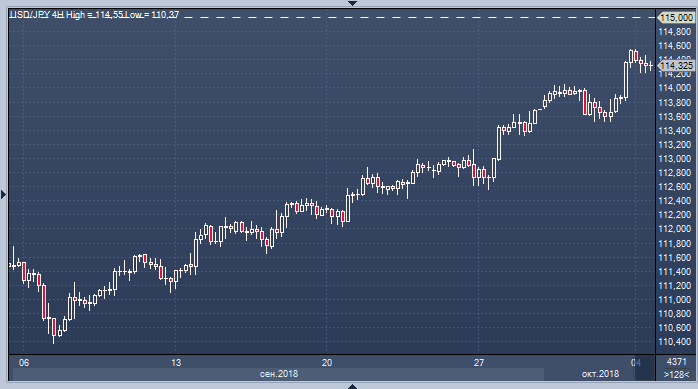Select the 4371 bar count value
This screenshot has height=389, width=698.
pos(676,362)
